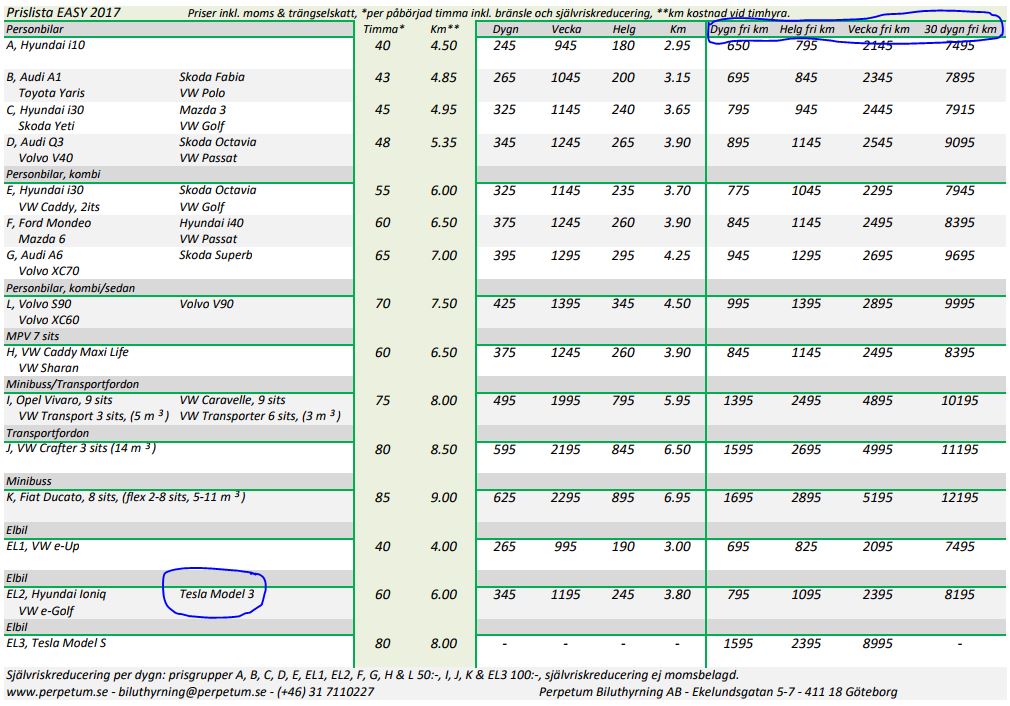Click the 'Volvo XC70' car name
The image size is (1010, 706).
tap(49, 271)
